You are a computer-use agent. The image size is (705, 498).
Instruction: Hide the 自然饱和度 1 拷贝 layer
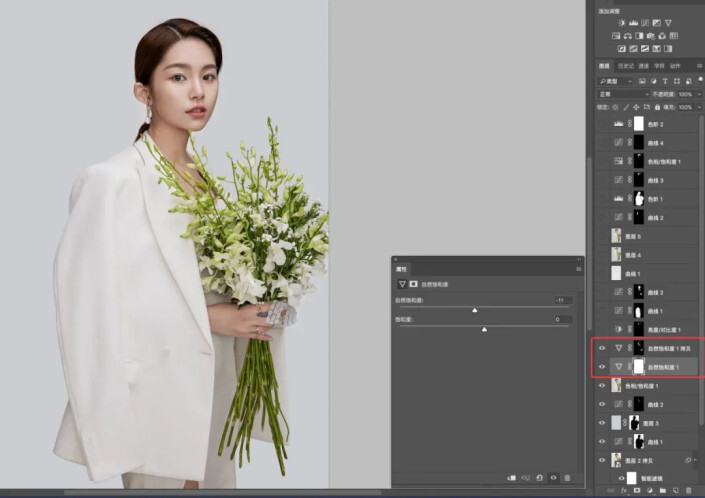coord(601,348)
